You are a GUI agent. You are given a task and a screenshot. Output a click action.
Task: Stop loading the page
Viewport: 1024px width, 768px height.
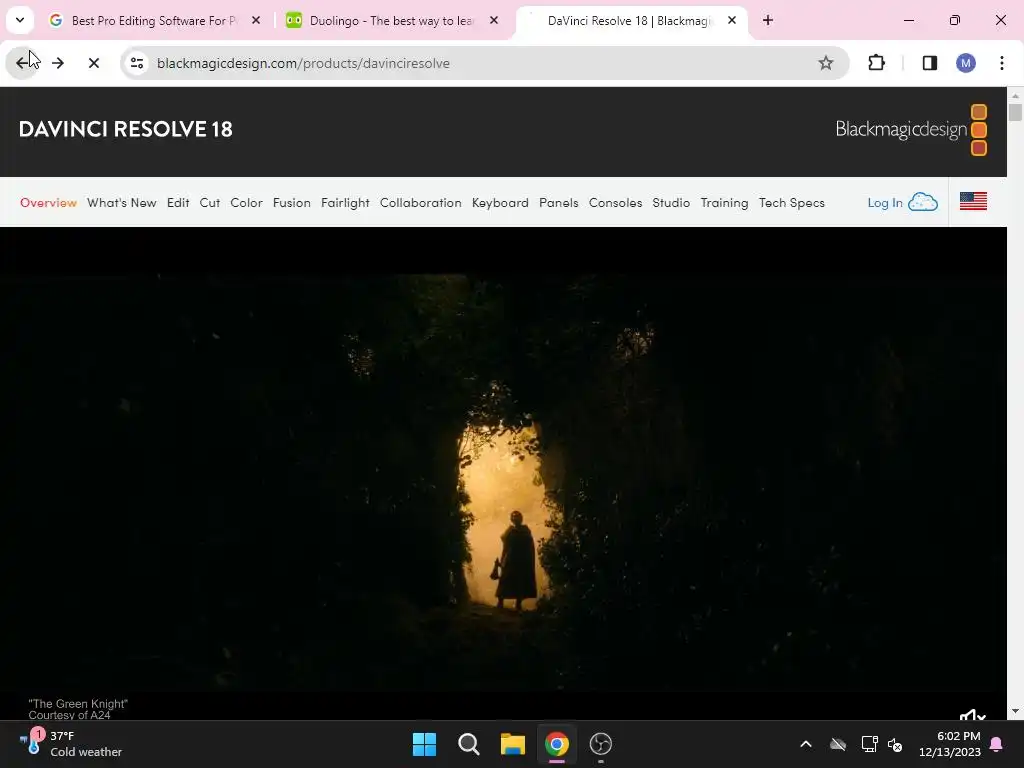pyautogui.click(x=93, y=63)
